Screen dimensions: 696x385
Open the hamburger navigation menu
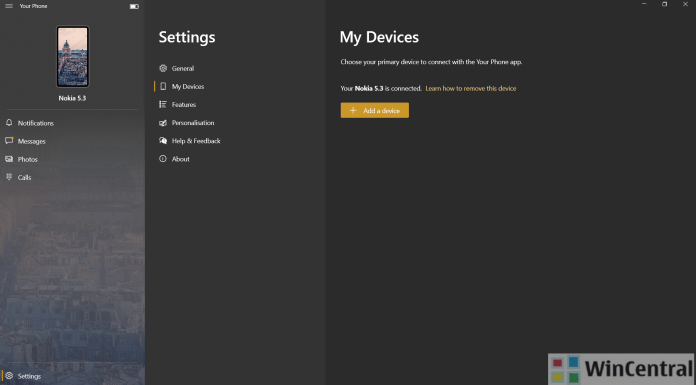point(9,6)
